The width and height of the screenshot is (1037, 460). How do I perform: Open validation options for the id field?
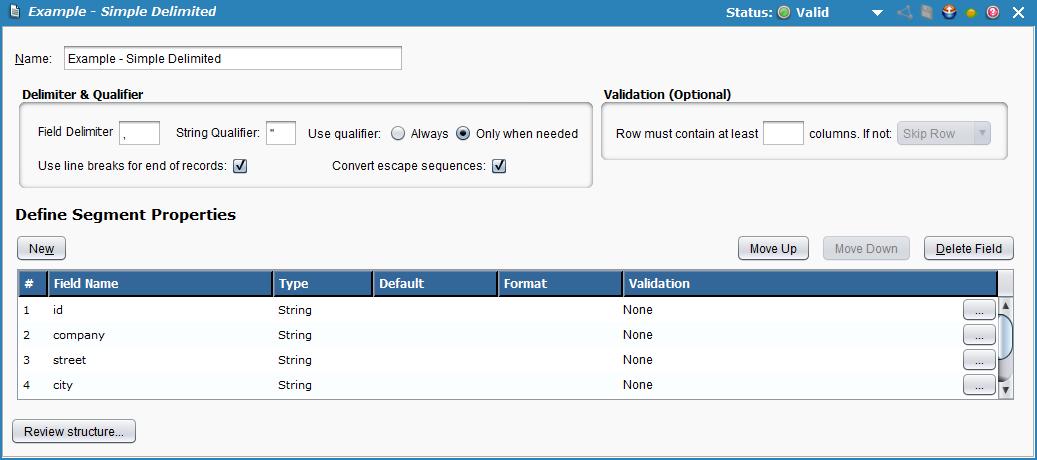[979, 310]
